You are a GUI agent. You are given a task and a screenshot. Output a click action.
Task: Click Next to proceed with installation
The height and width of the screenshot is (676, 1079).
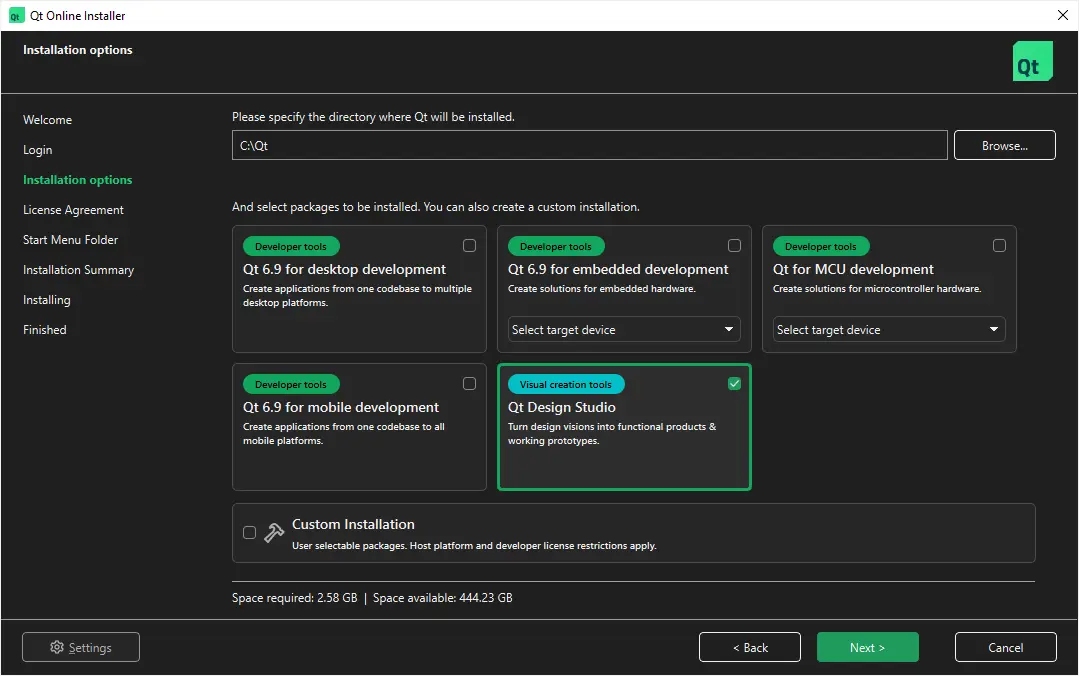pos(867,647)
